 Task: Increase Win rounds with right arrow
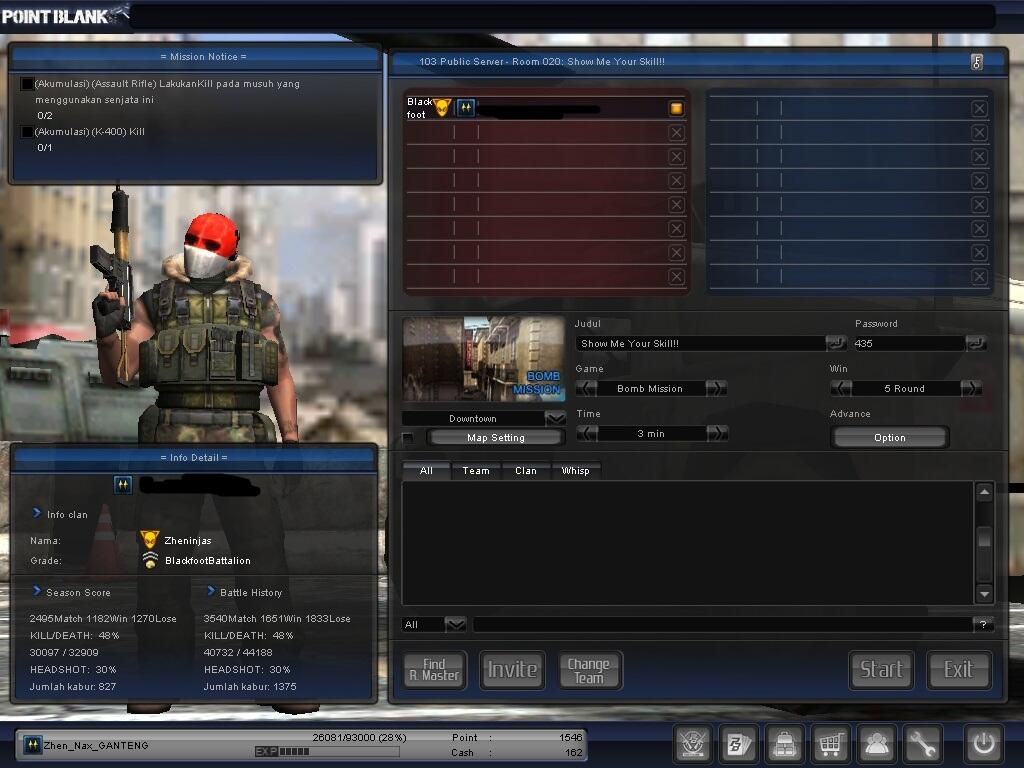(x=971, y=389)
